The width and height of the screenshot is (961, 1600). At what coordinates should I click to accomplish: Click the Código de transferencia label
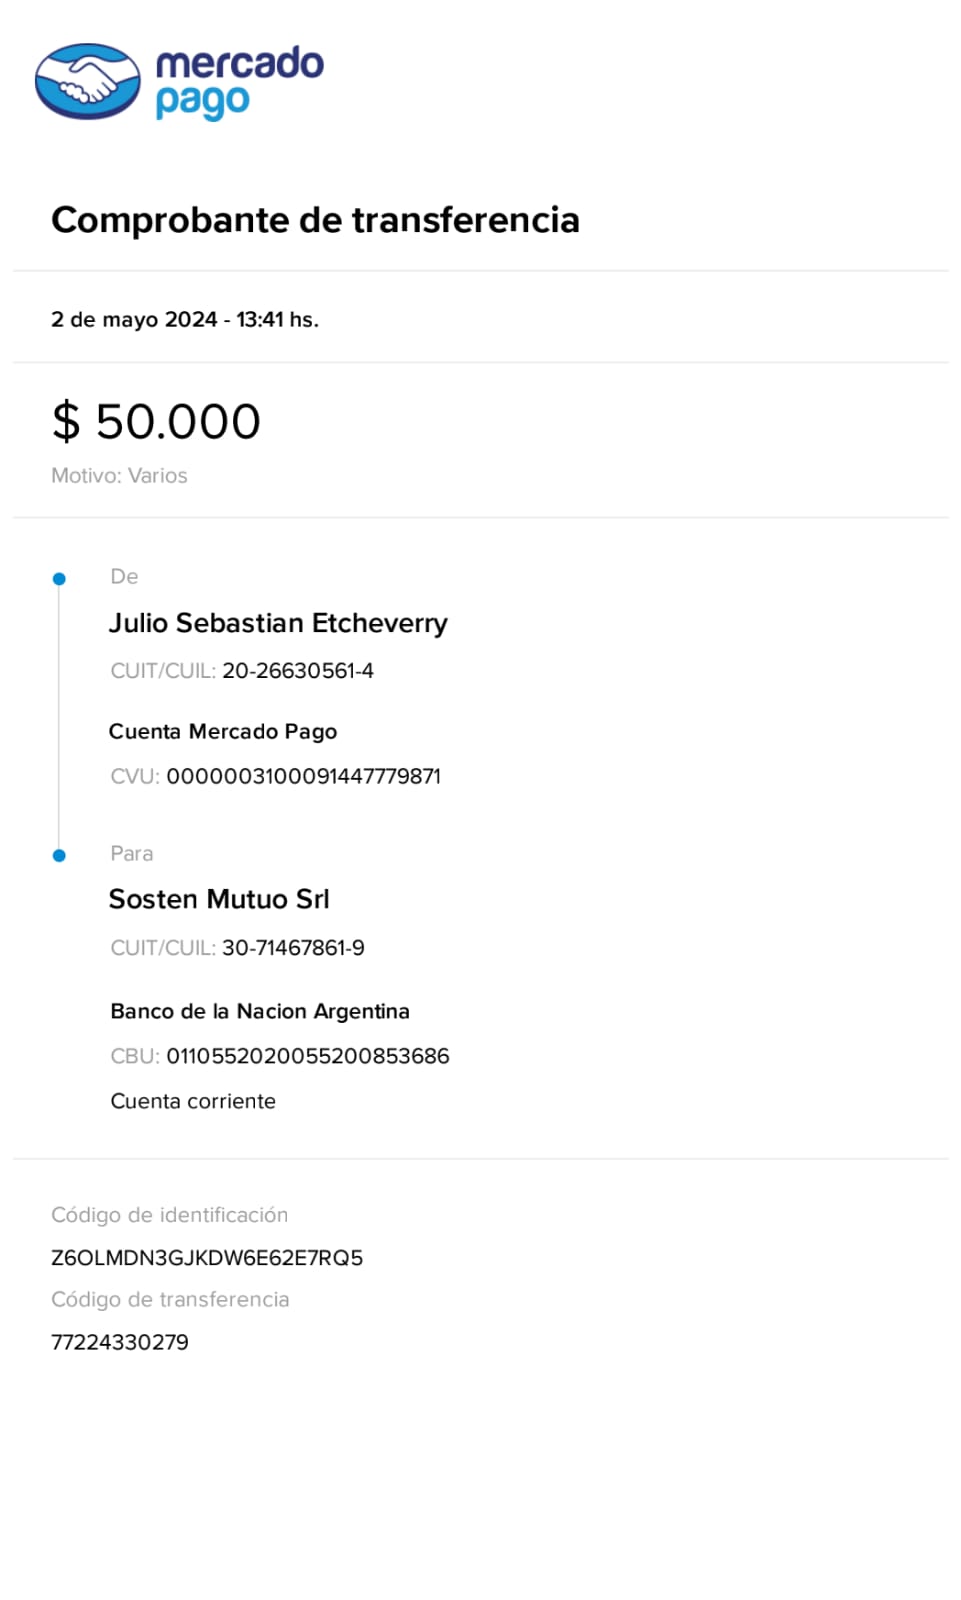[170, 1300]
